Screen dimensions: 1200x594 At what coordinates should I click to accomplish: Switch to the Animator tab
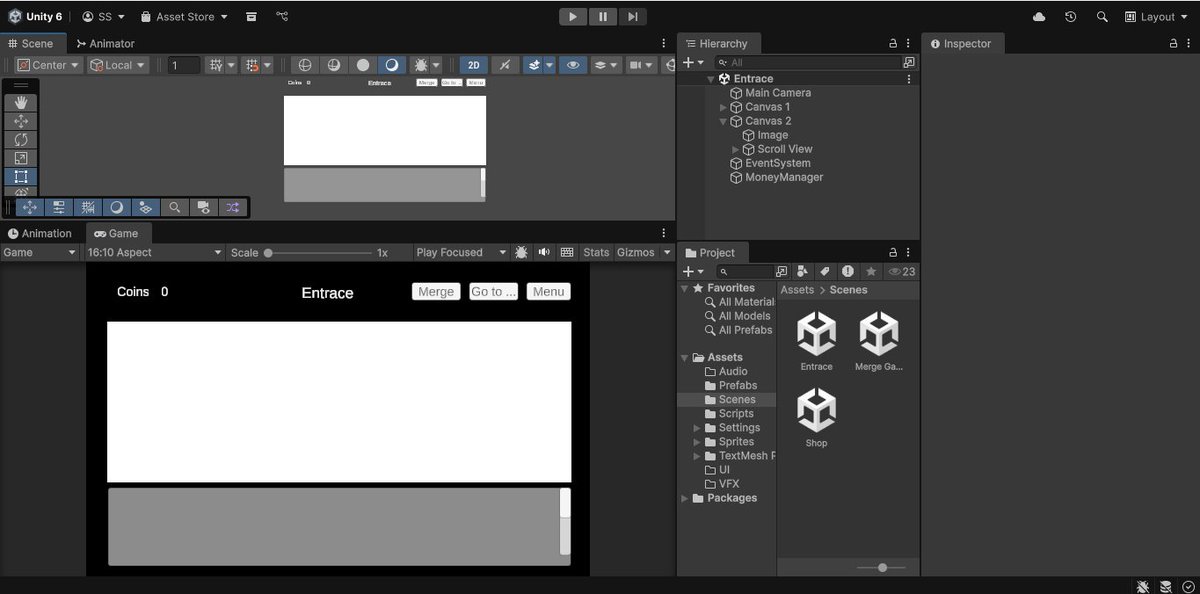(106, 44)
